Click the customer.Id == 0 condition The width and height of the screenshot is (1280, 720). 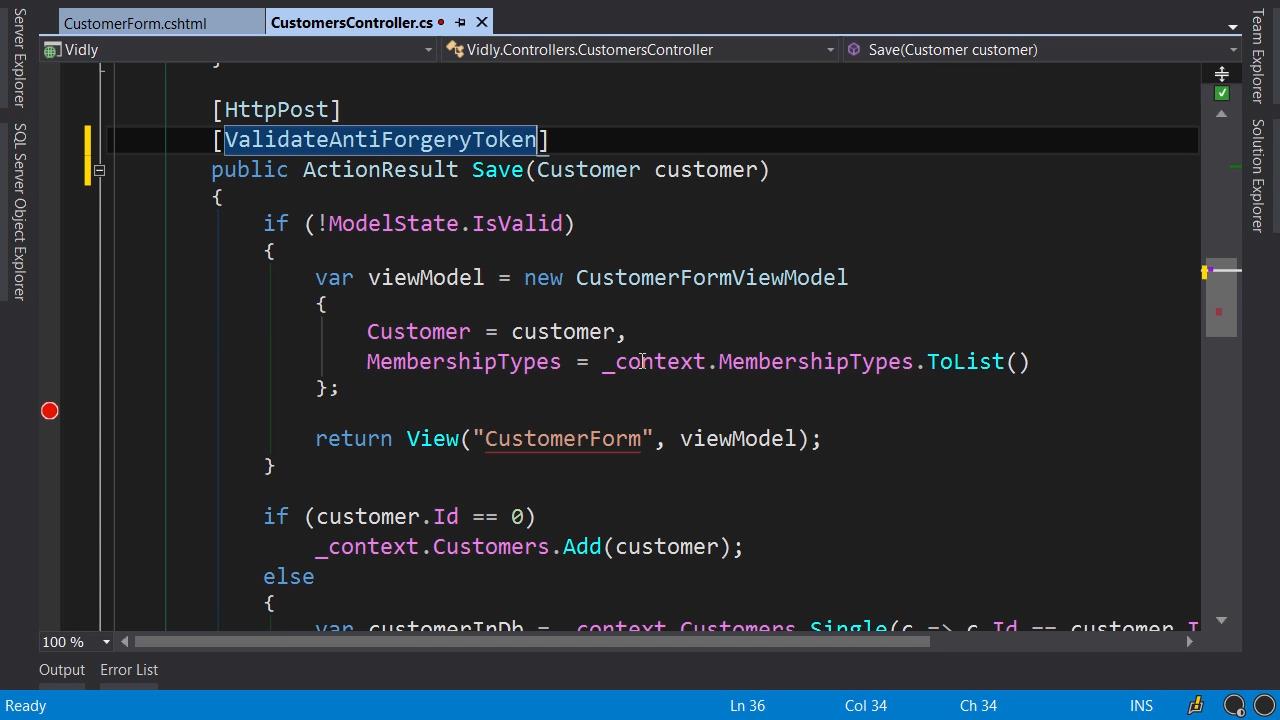point(420,517)
